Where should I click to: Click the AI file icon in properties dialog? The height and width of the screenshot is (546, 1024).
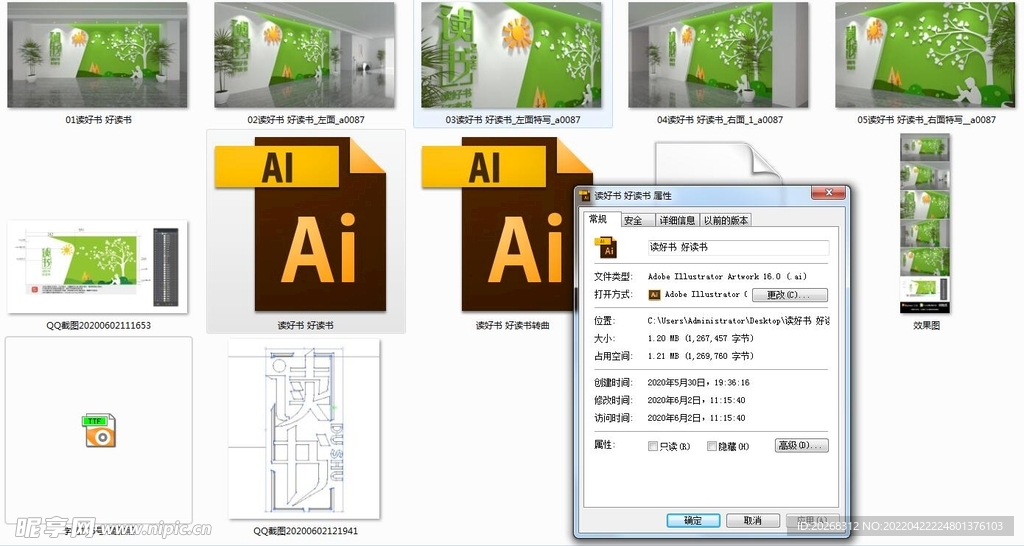tap(605, 248)
